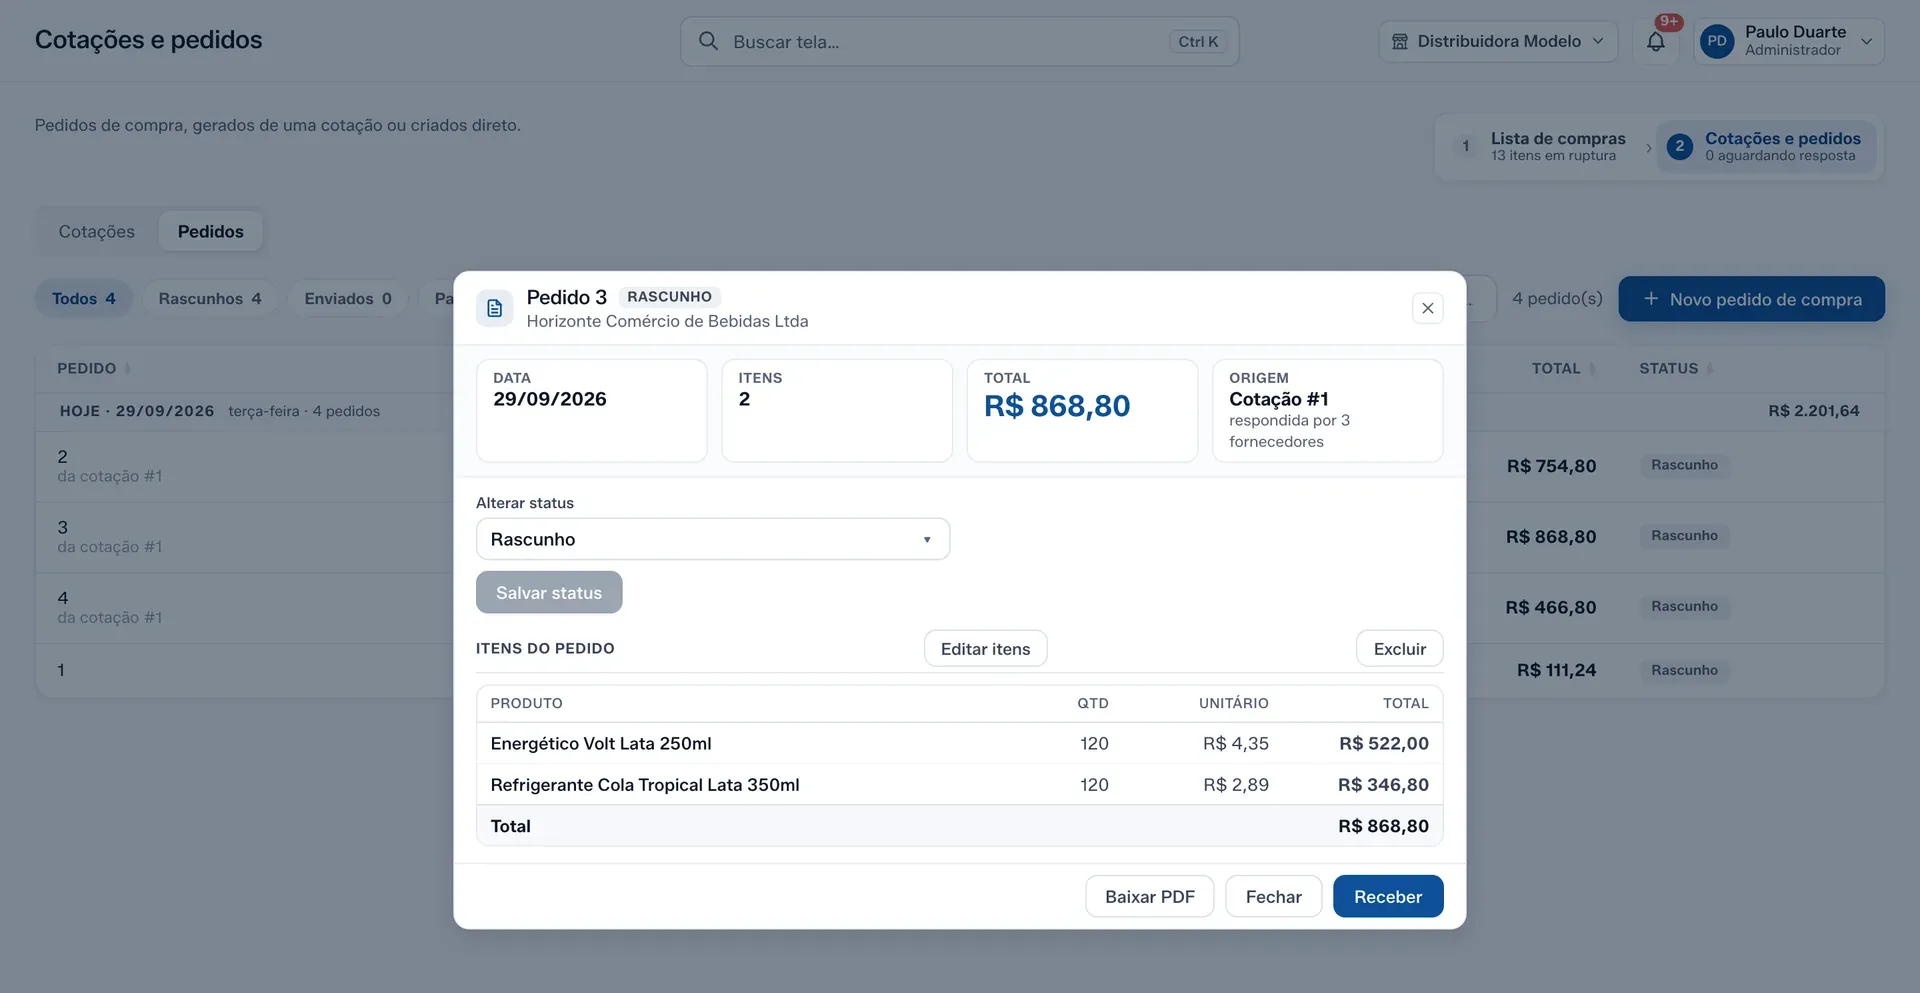Click the R$ 4,35 unit price
Image resolution: width=1920 pixels, height=993 pixels.
(x=1235, y=743)
